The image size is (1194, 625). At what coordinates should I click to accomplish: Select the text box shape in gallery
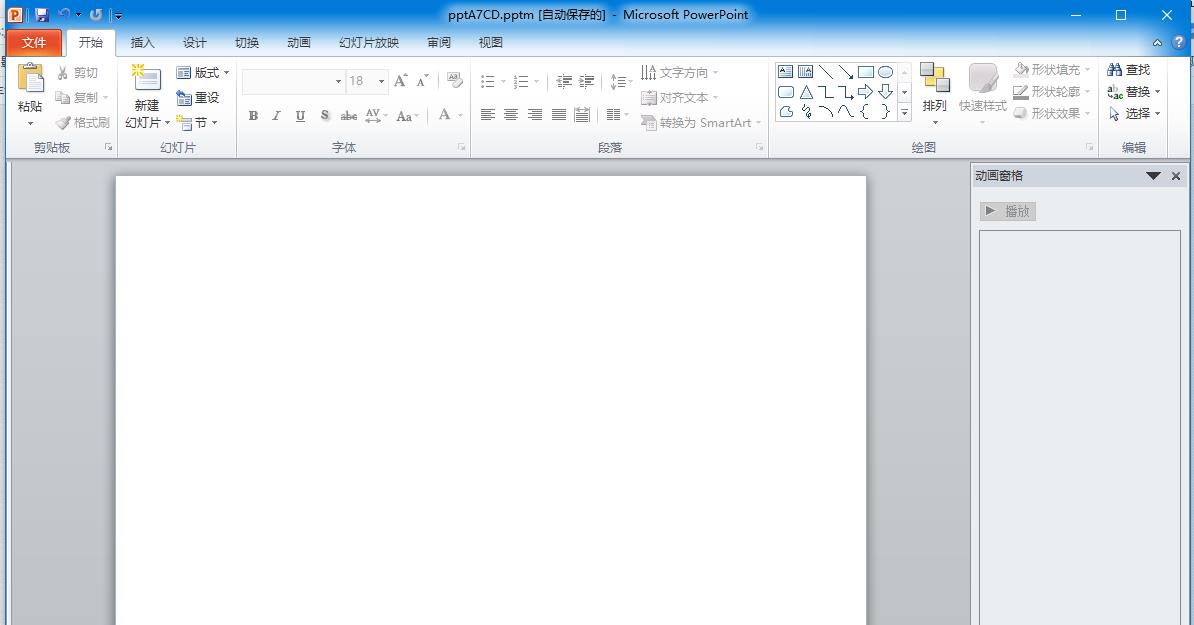[785, 72]
